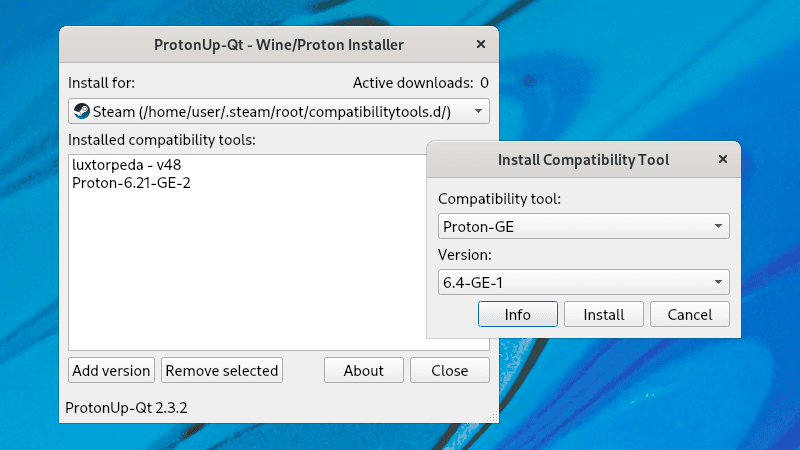The width and height of the screenshot is (800, 450).
Task: Cancel the Install Compatibility Tool dialog
Action: point(690,314)
